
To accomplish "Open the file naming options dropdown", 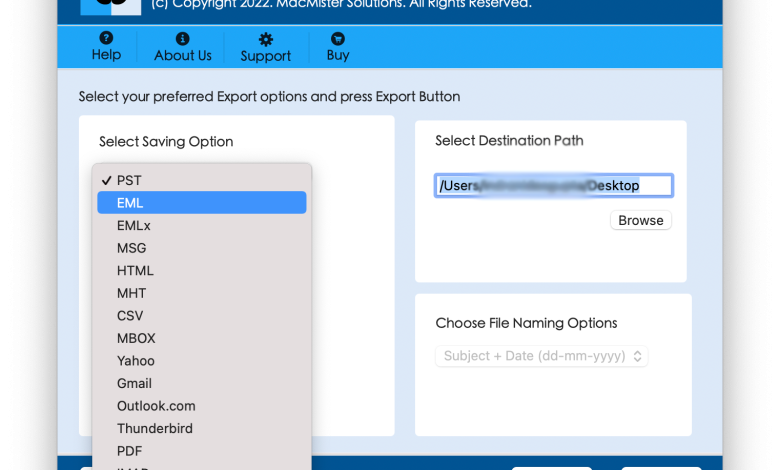I will point(541,356).
